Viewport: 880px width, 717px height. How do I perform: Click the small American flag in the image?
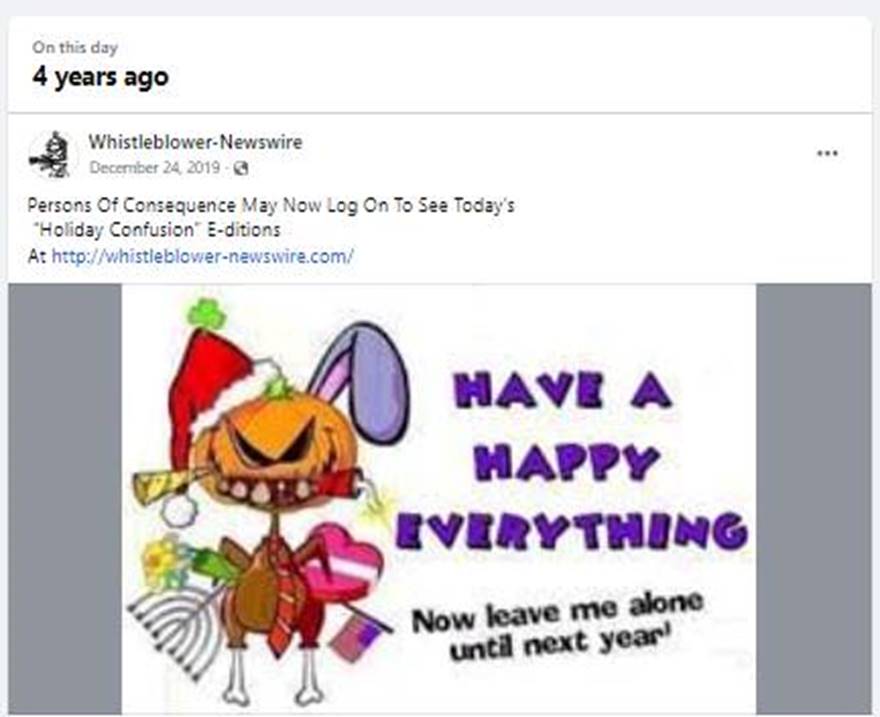pyautogui.click(x=354, y=638)
